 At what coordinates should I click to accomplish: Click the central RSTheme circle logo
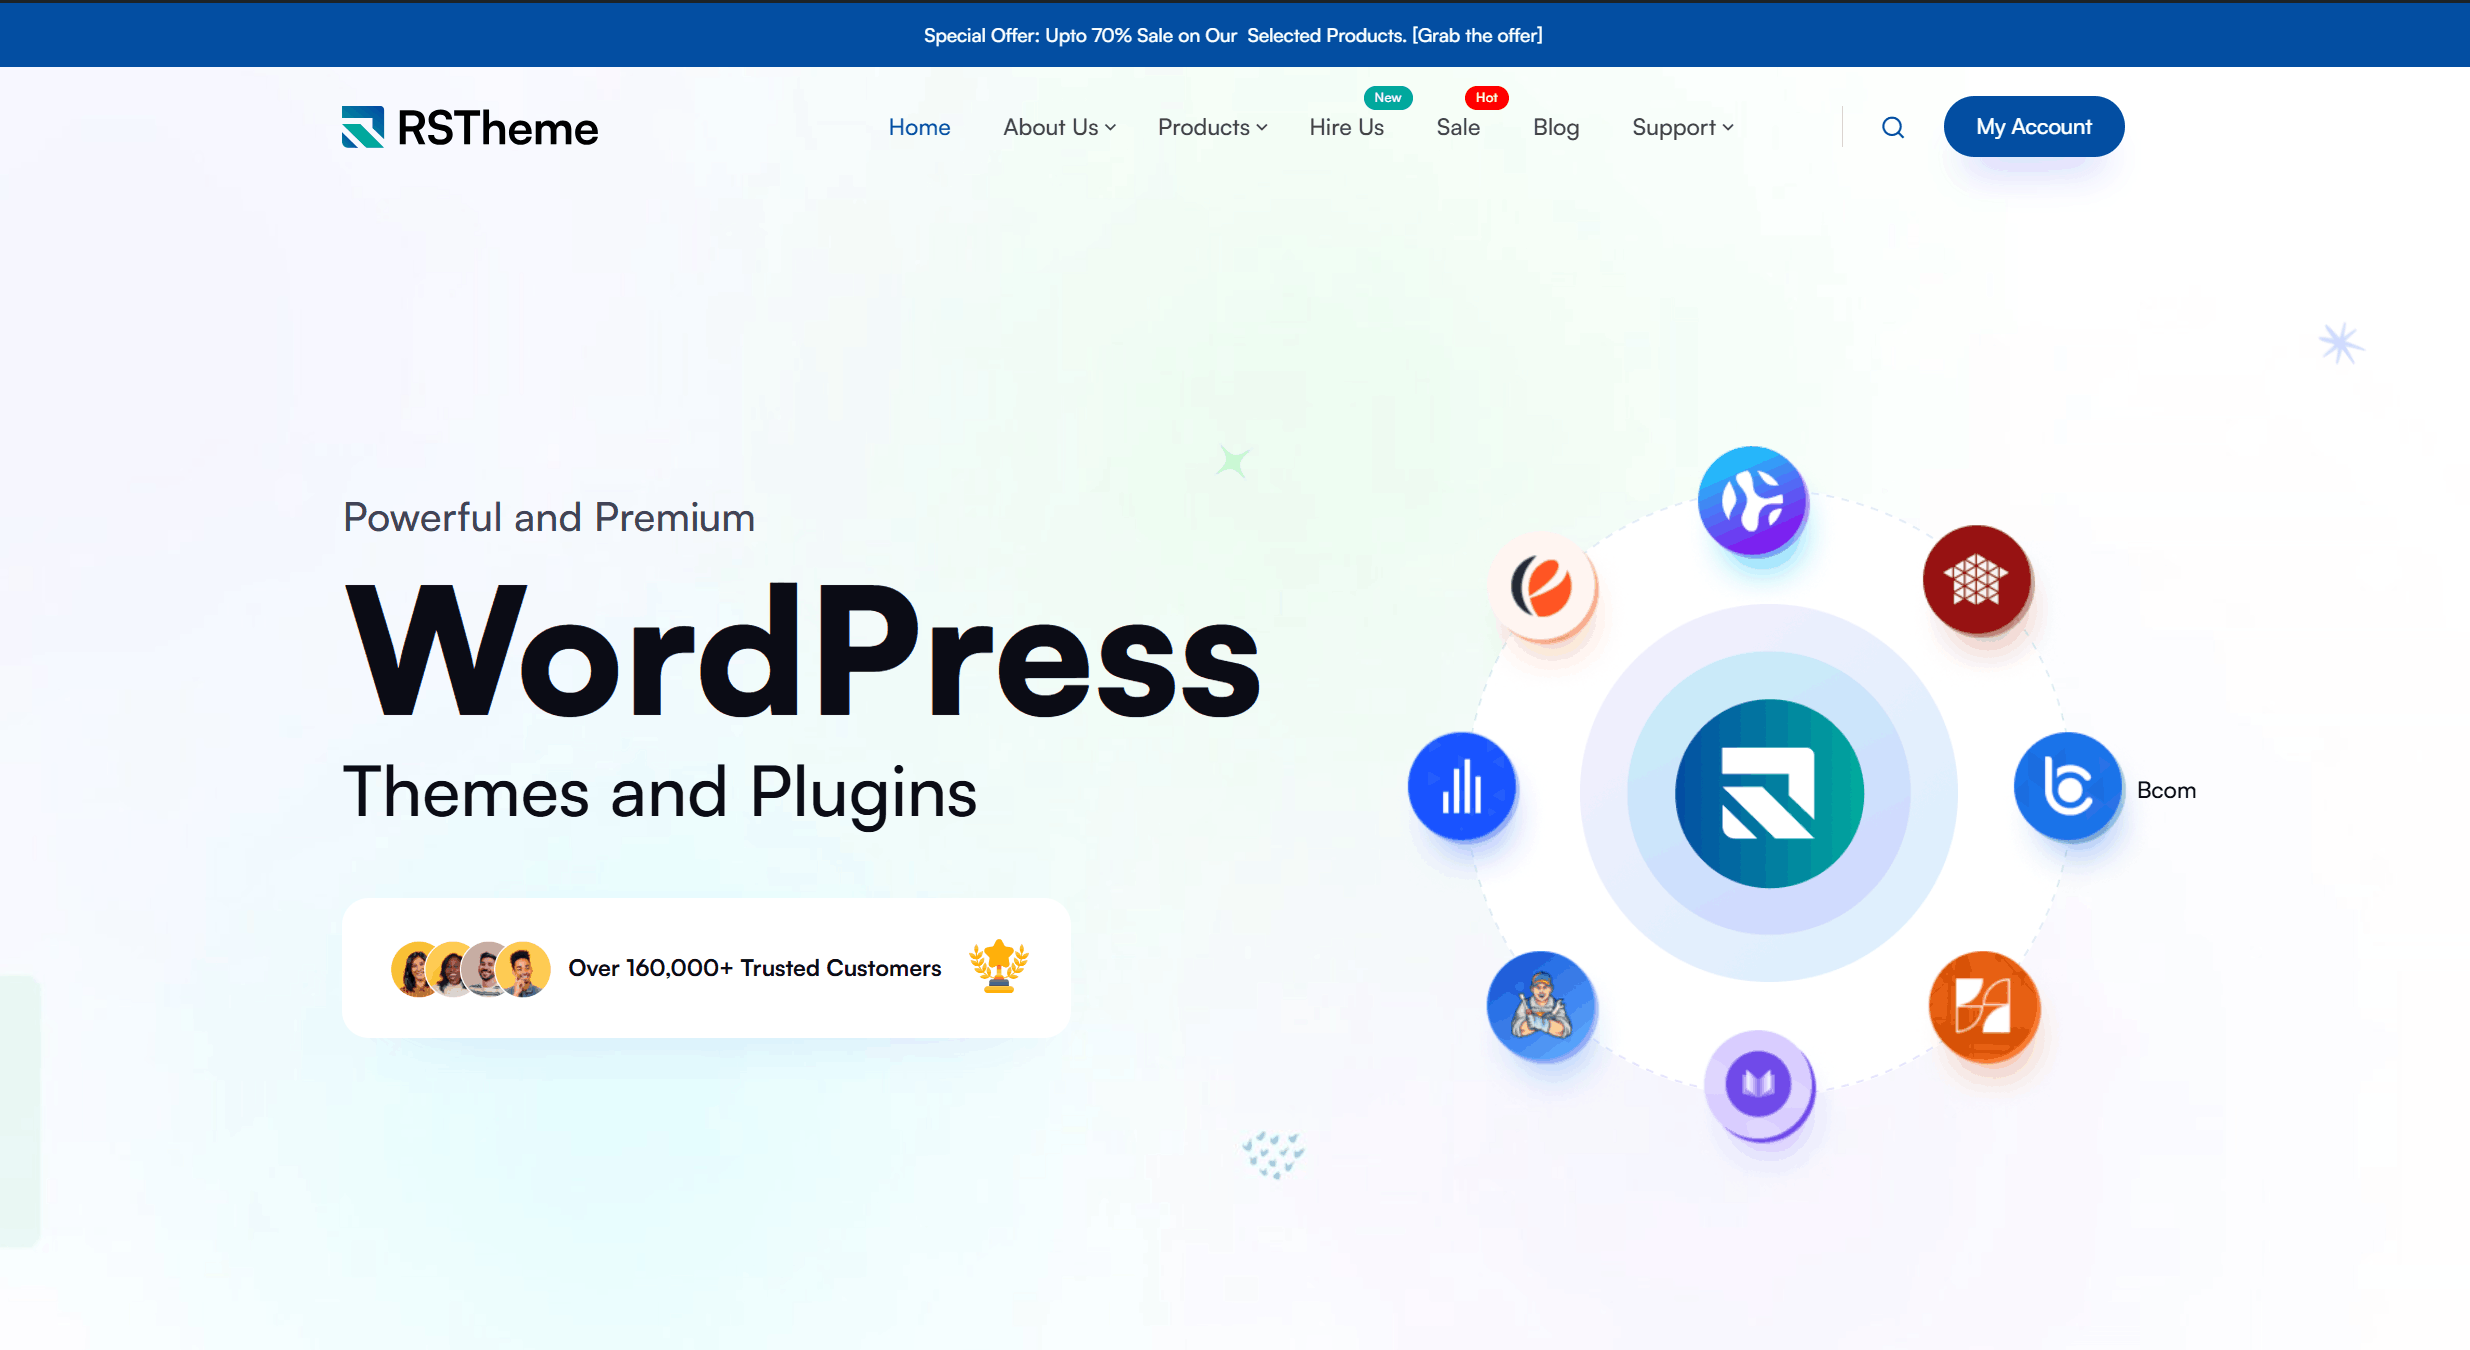pos(1769,793)
